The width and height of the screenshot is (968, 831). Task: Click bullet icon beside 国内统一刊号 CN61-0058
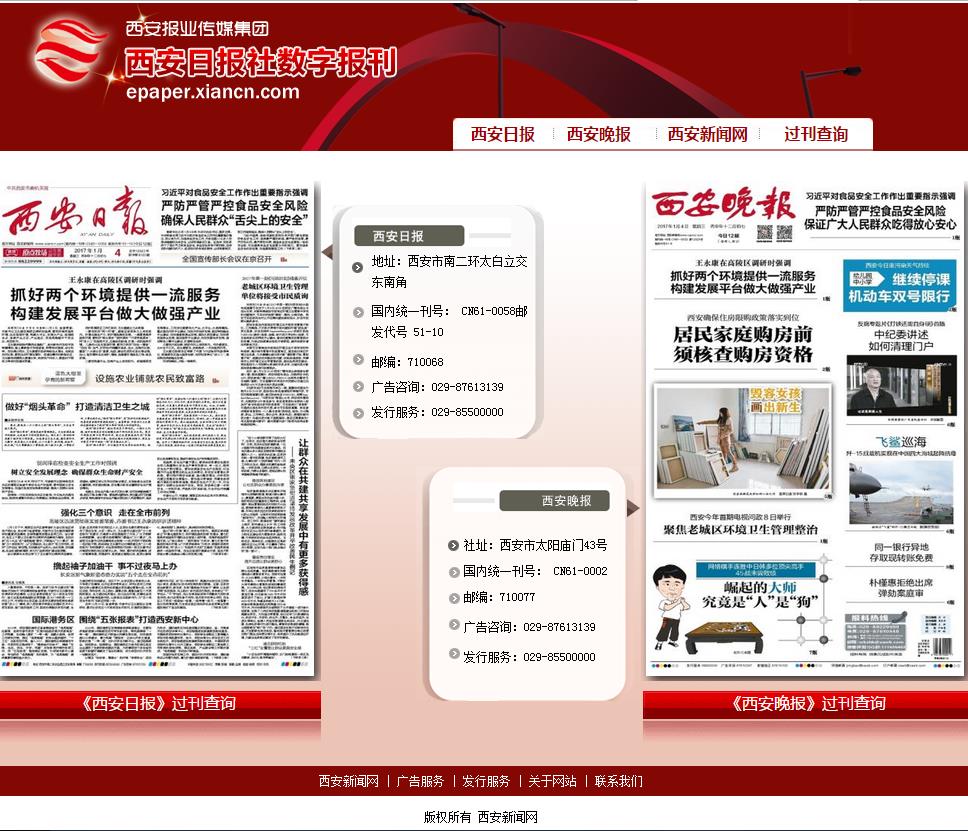(358, 312)
